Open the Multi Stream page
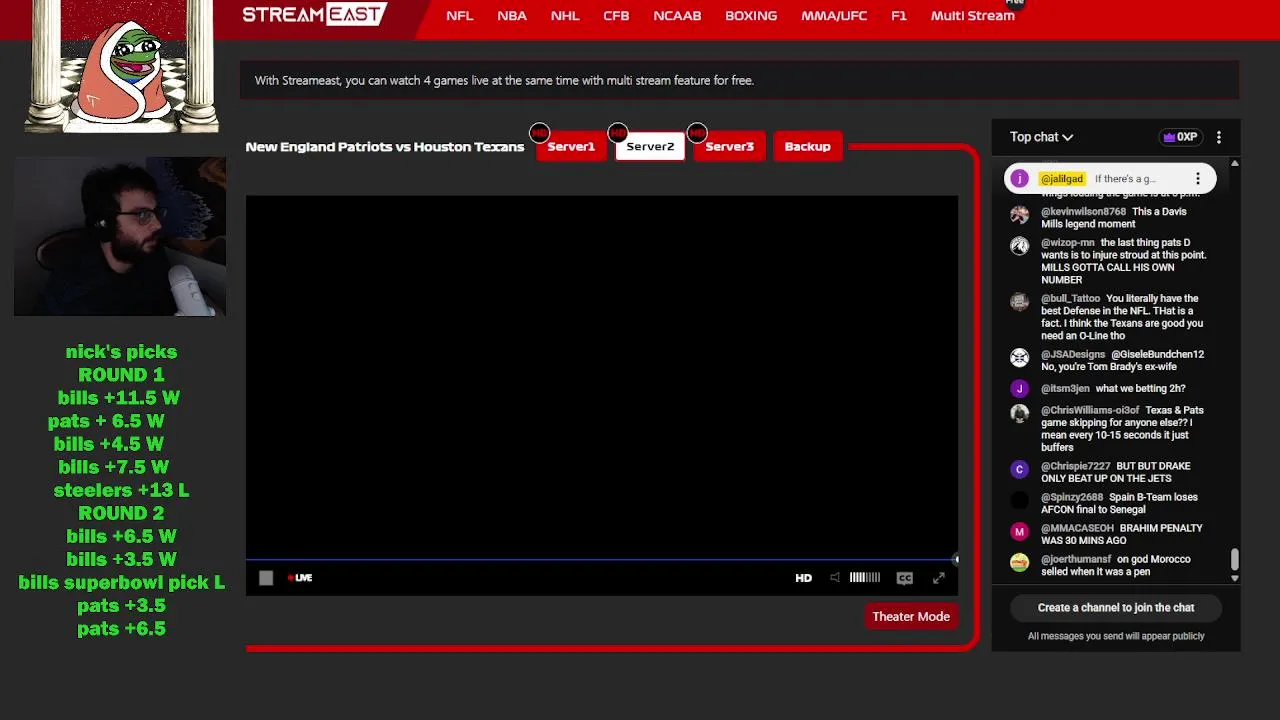 pos(973,16)
